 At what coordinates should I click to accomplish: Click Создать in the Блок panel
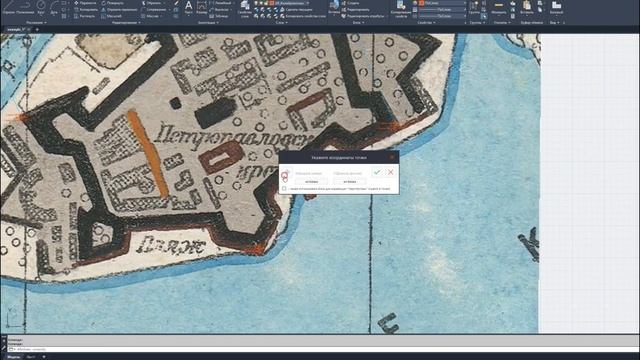pyautogui.click(x=350, y=3)
